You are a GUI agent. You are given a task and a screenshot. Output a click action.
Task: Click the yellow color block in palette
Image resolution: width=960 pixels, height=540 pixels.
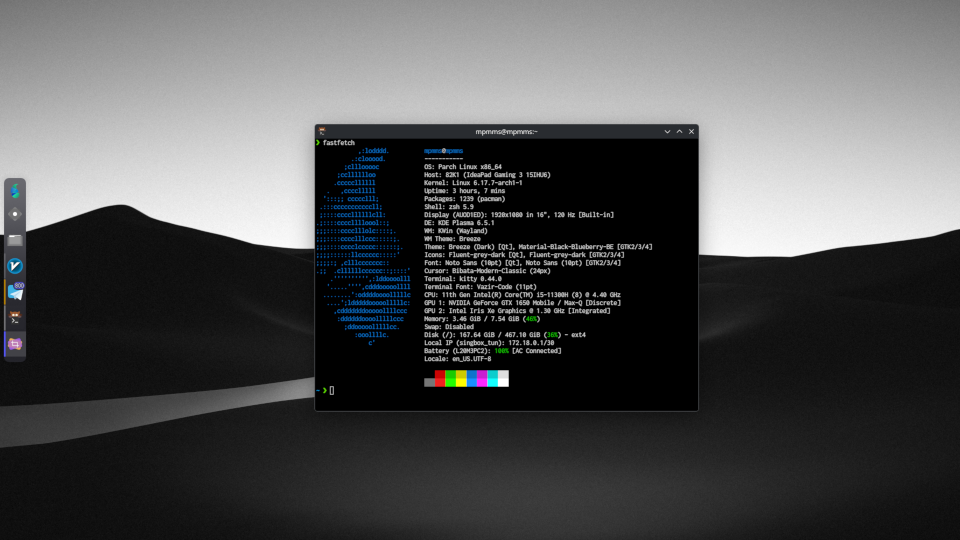[x=461, y=378]
